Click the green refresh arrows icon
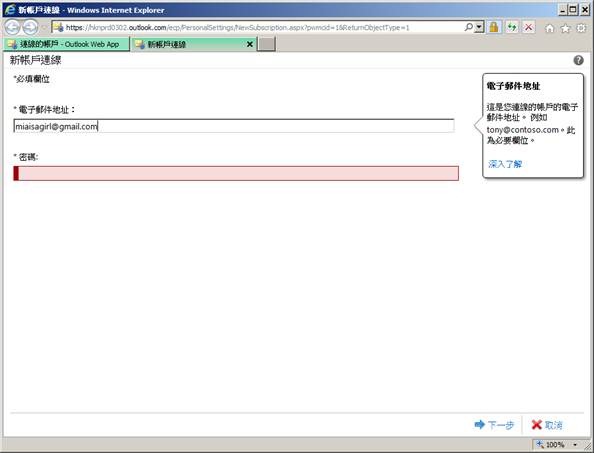This screenshot has width=594, height=453. [511, 27]
